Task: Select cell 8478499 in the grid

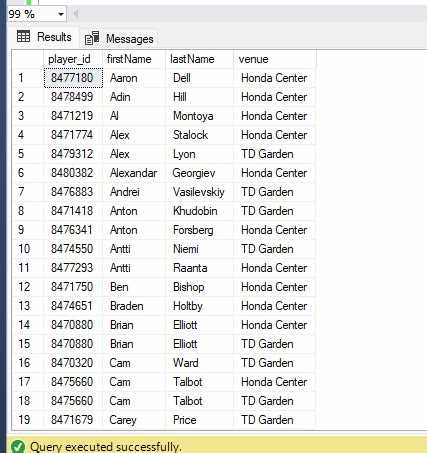Action: pos(73,97)
